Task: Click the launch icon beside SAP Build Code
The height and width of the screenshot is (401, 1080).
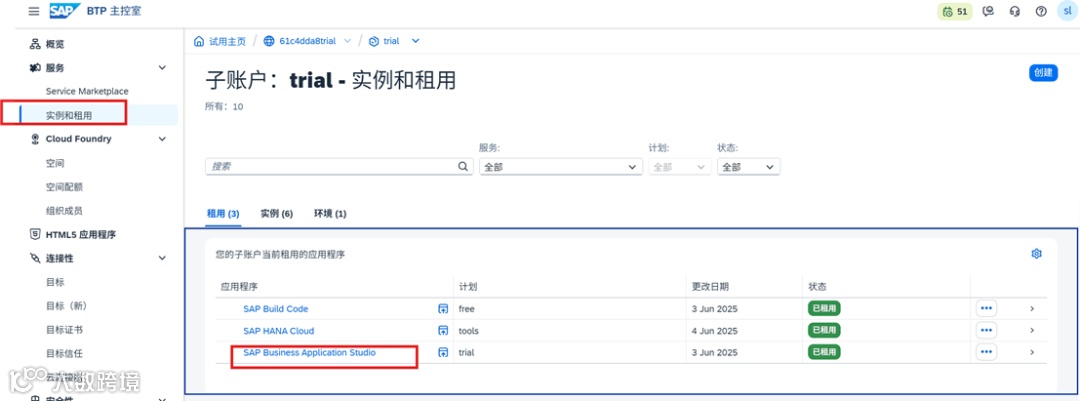Action: click(x=443, y=309)
